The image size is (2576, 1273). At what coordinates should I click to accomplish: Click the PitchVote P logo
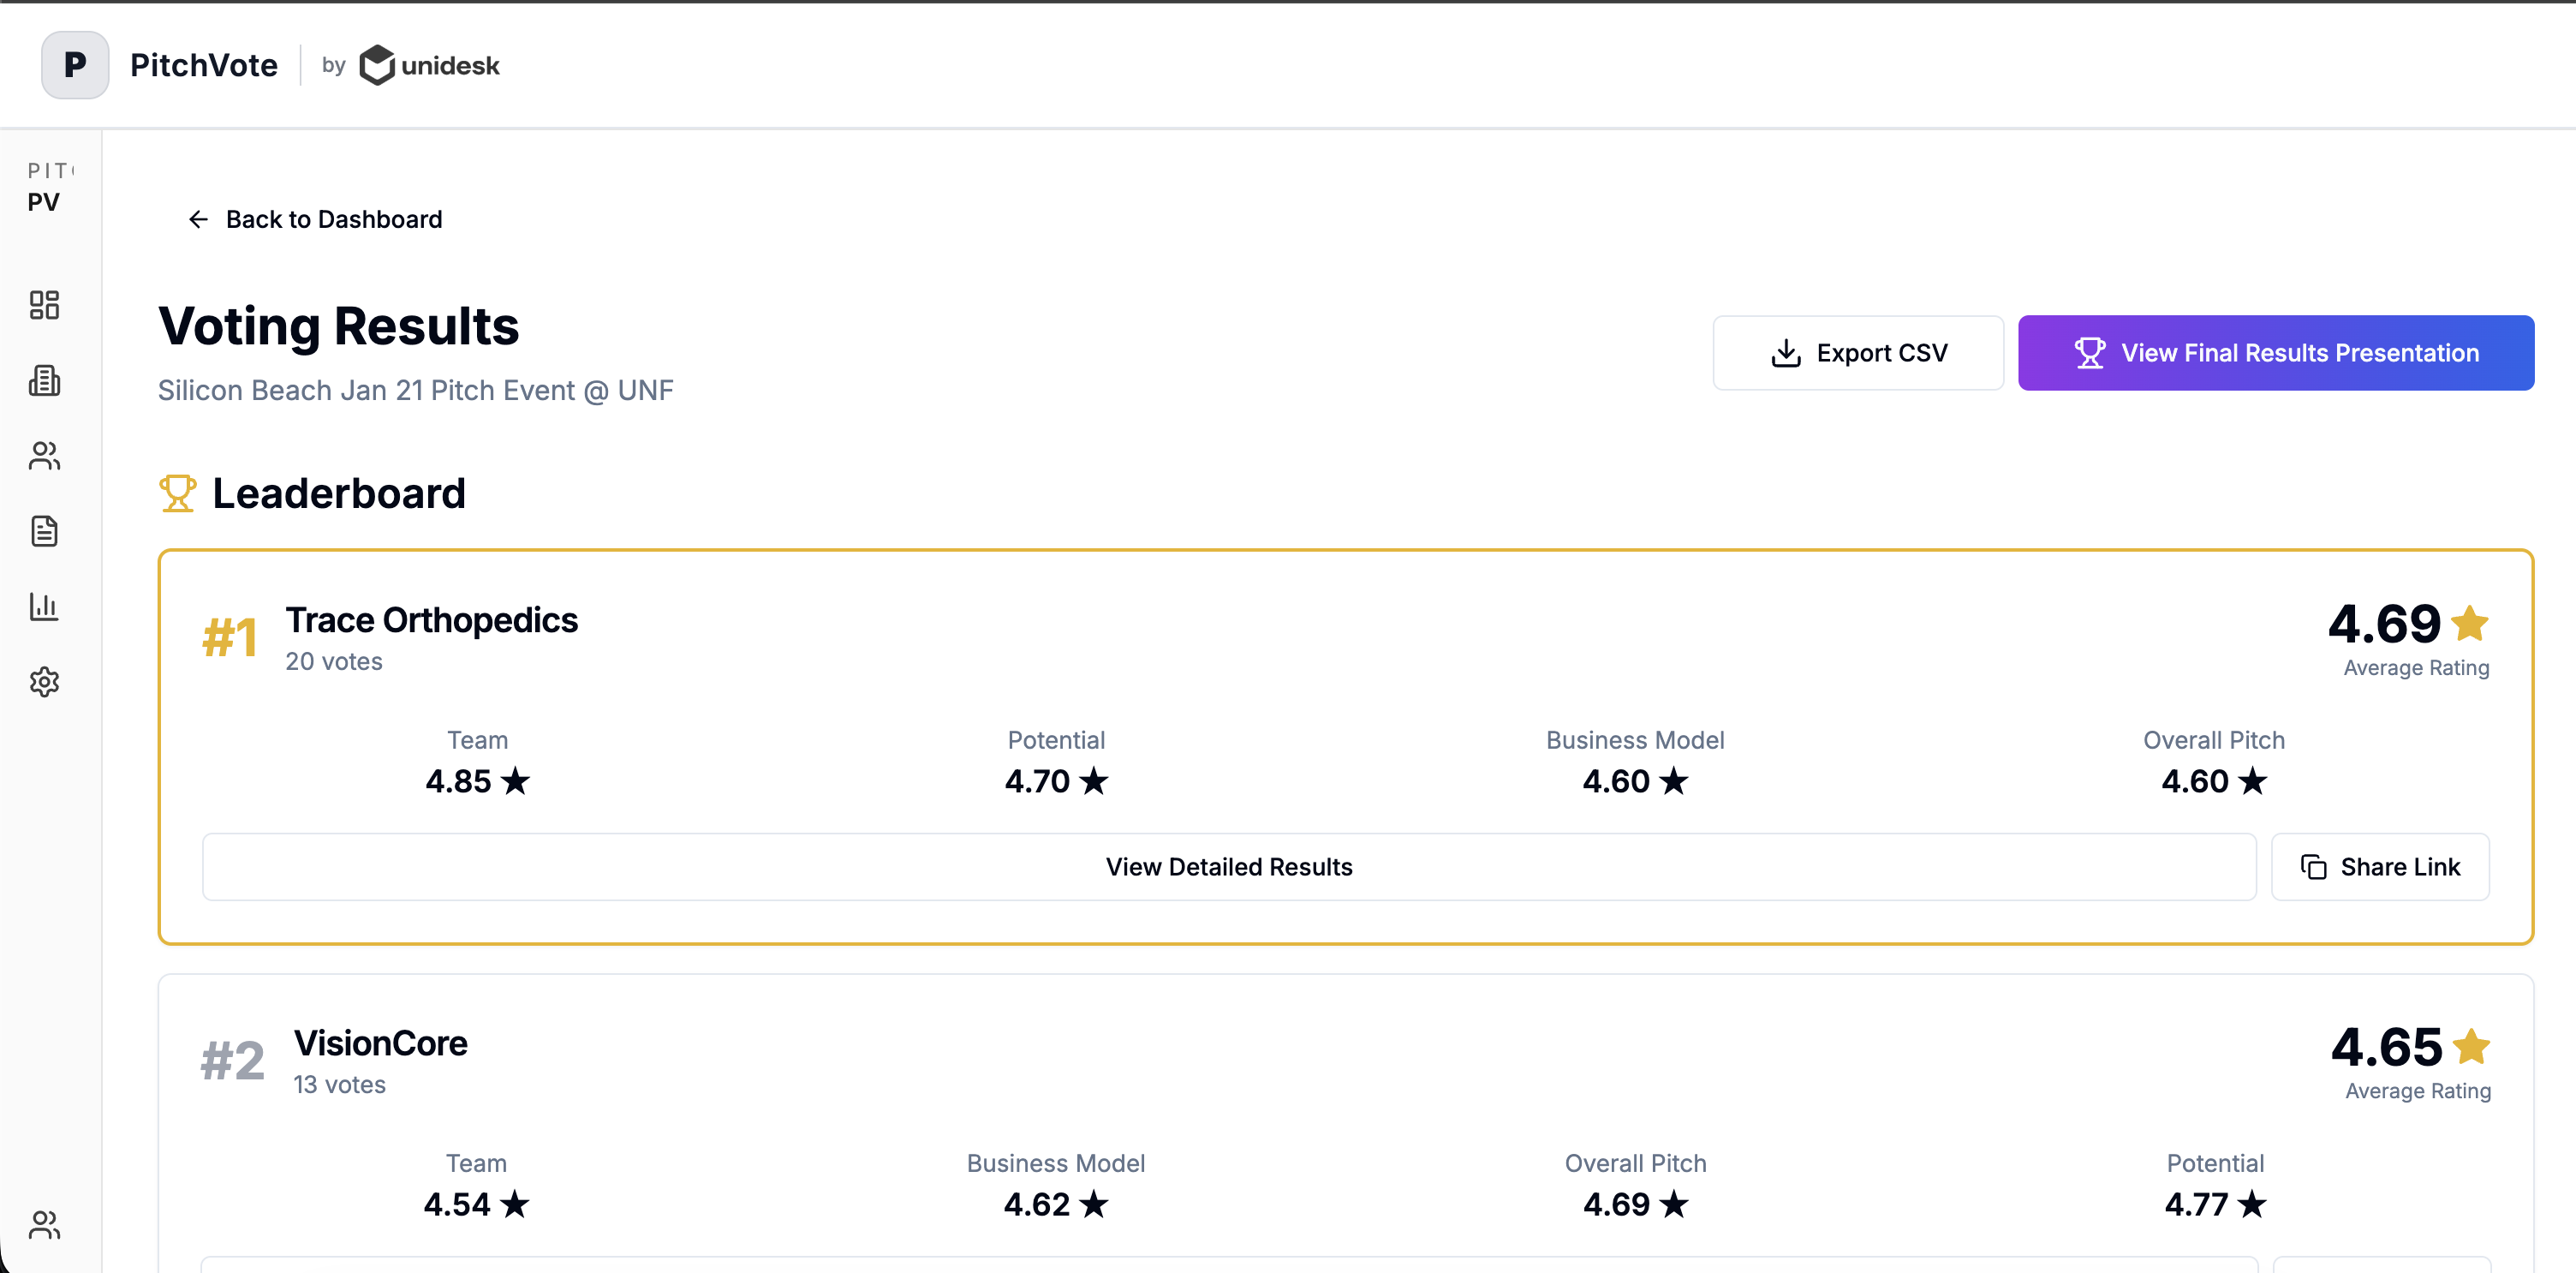[x=75, y=65]
